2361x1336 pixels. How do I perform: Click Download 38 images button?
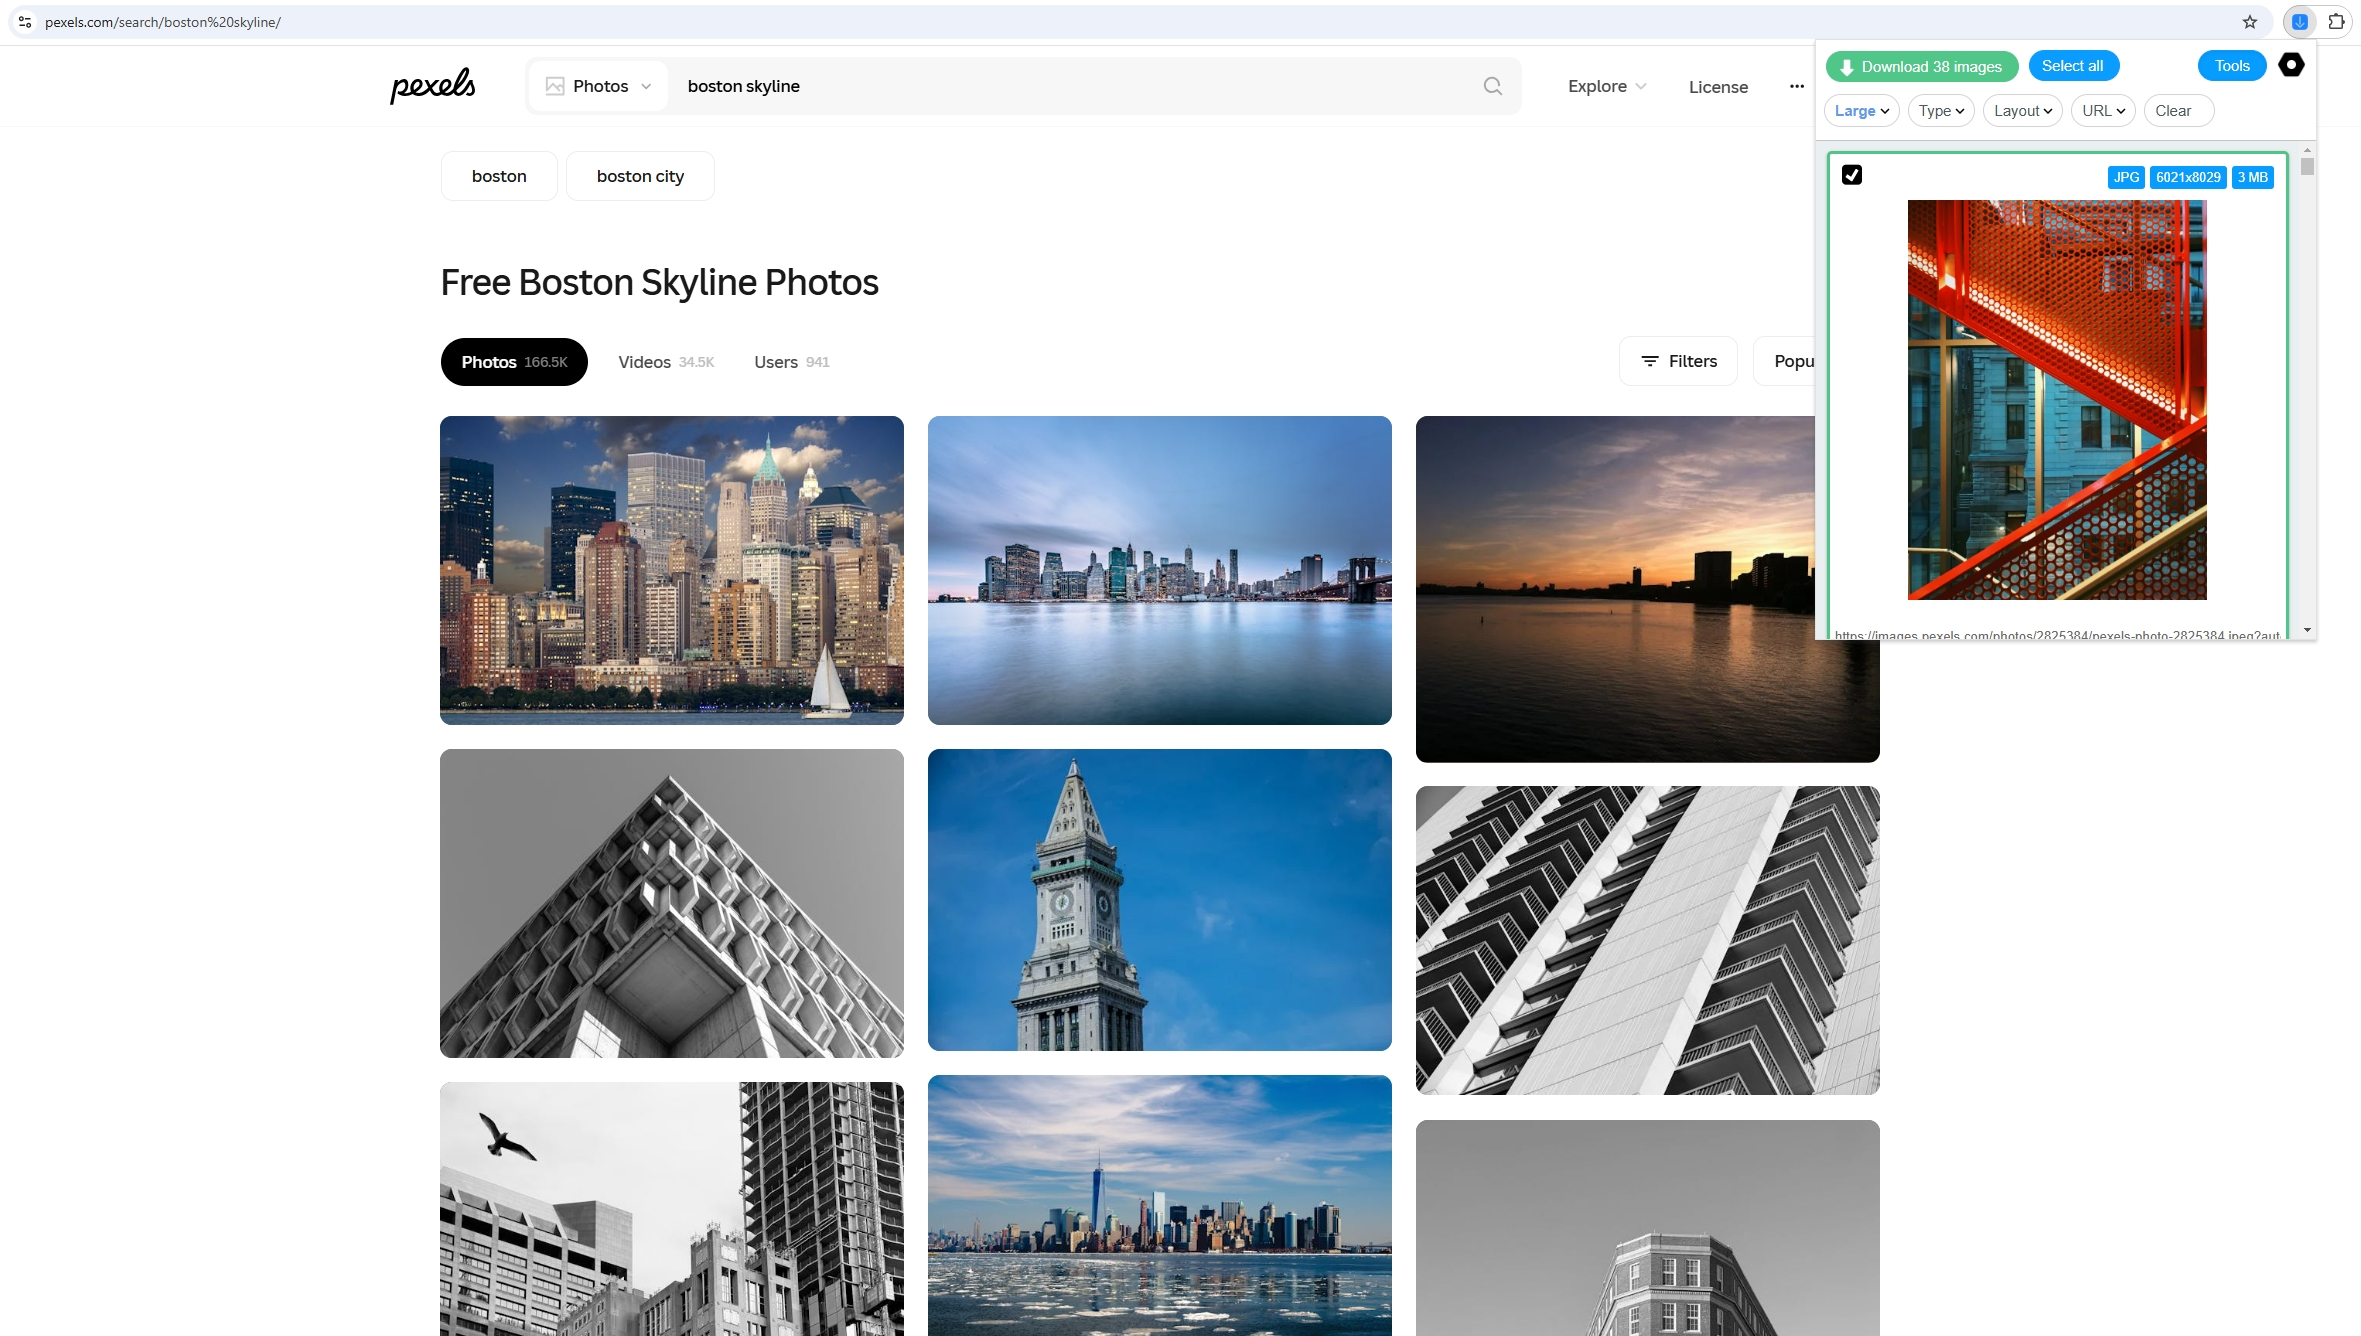pos(1922,66)
